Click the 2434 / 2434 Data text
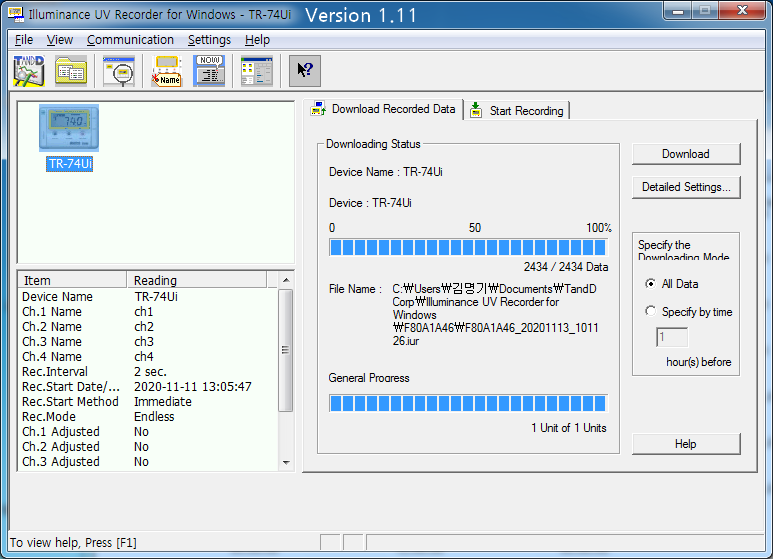Viewport: 773px width, 559px height. pos(566,267)
